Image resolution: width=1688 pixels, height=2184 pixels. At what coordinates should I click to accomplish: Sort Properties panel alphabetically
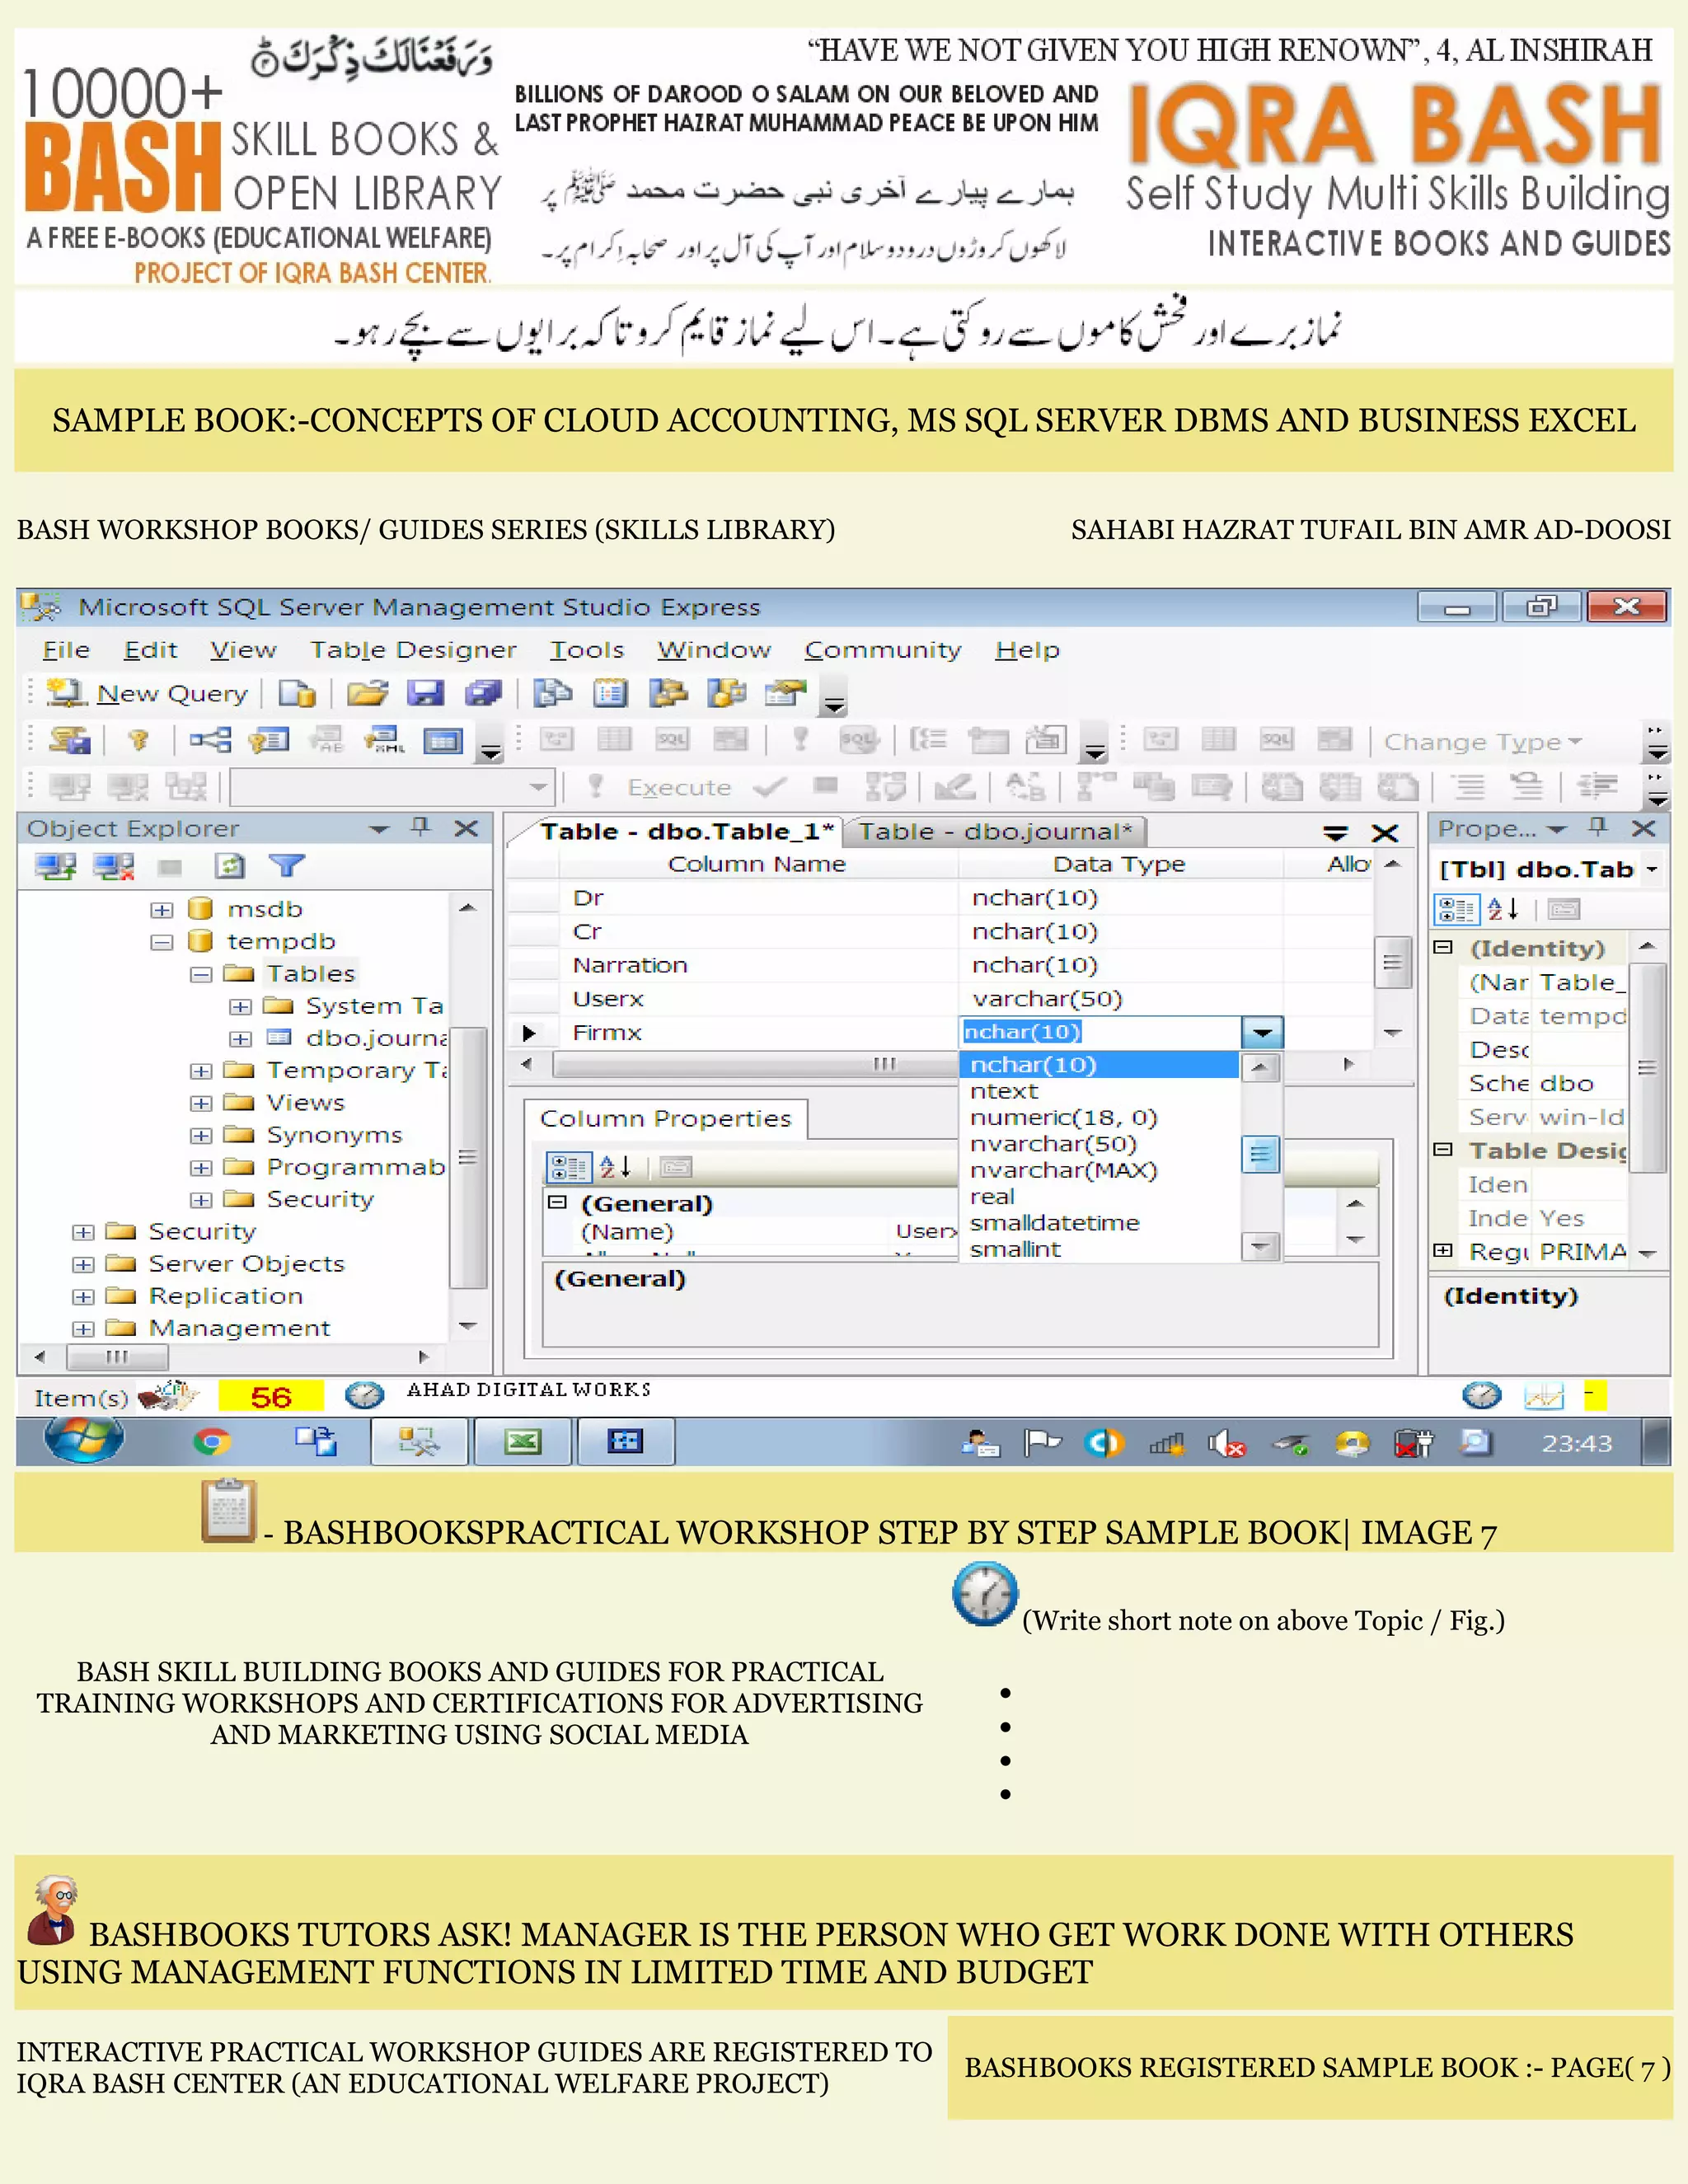(x=1503, y=910)
